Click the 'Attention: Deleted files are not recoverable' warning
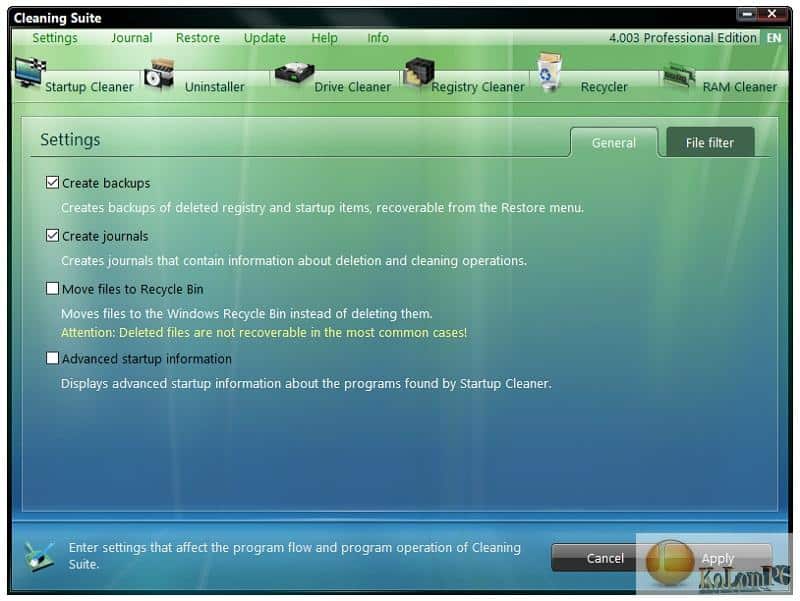 pos(264,333)
